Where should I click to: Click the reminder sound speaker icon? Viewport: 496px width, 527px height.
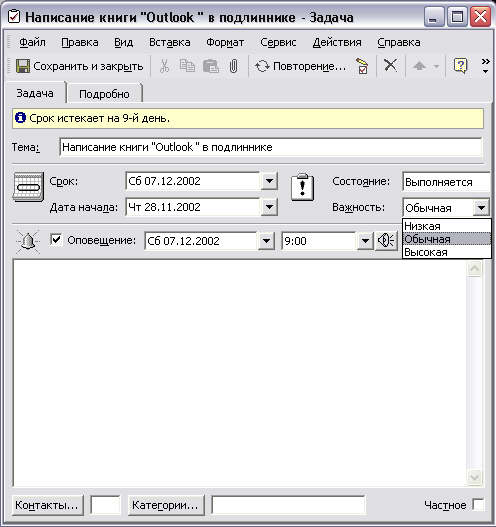pos(386,241)
